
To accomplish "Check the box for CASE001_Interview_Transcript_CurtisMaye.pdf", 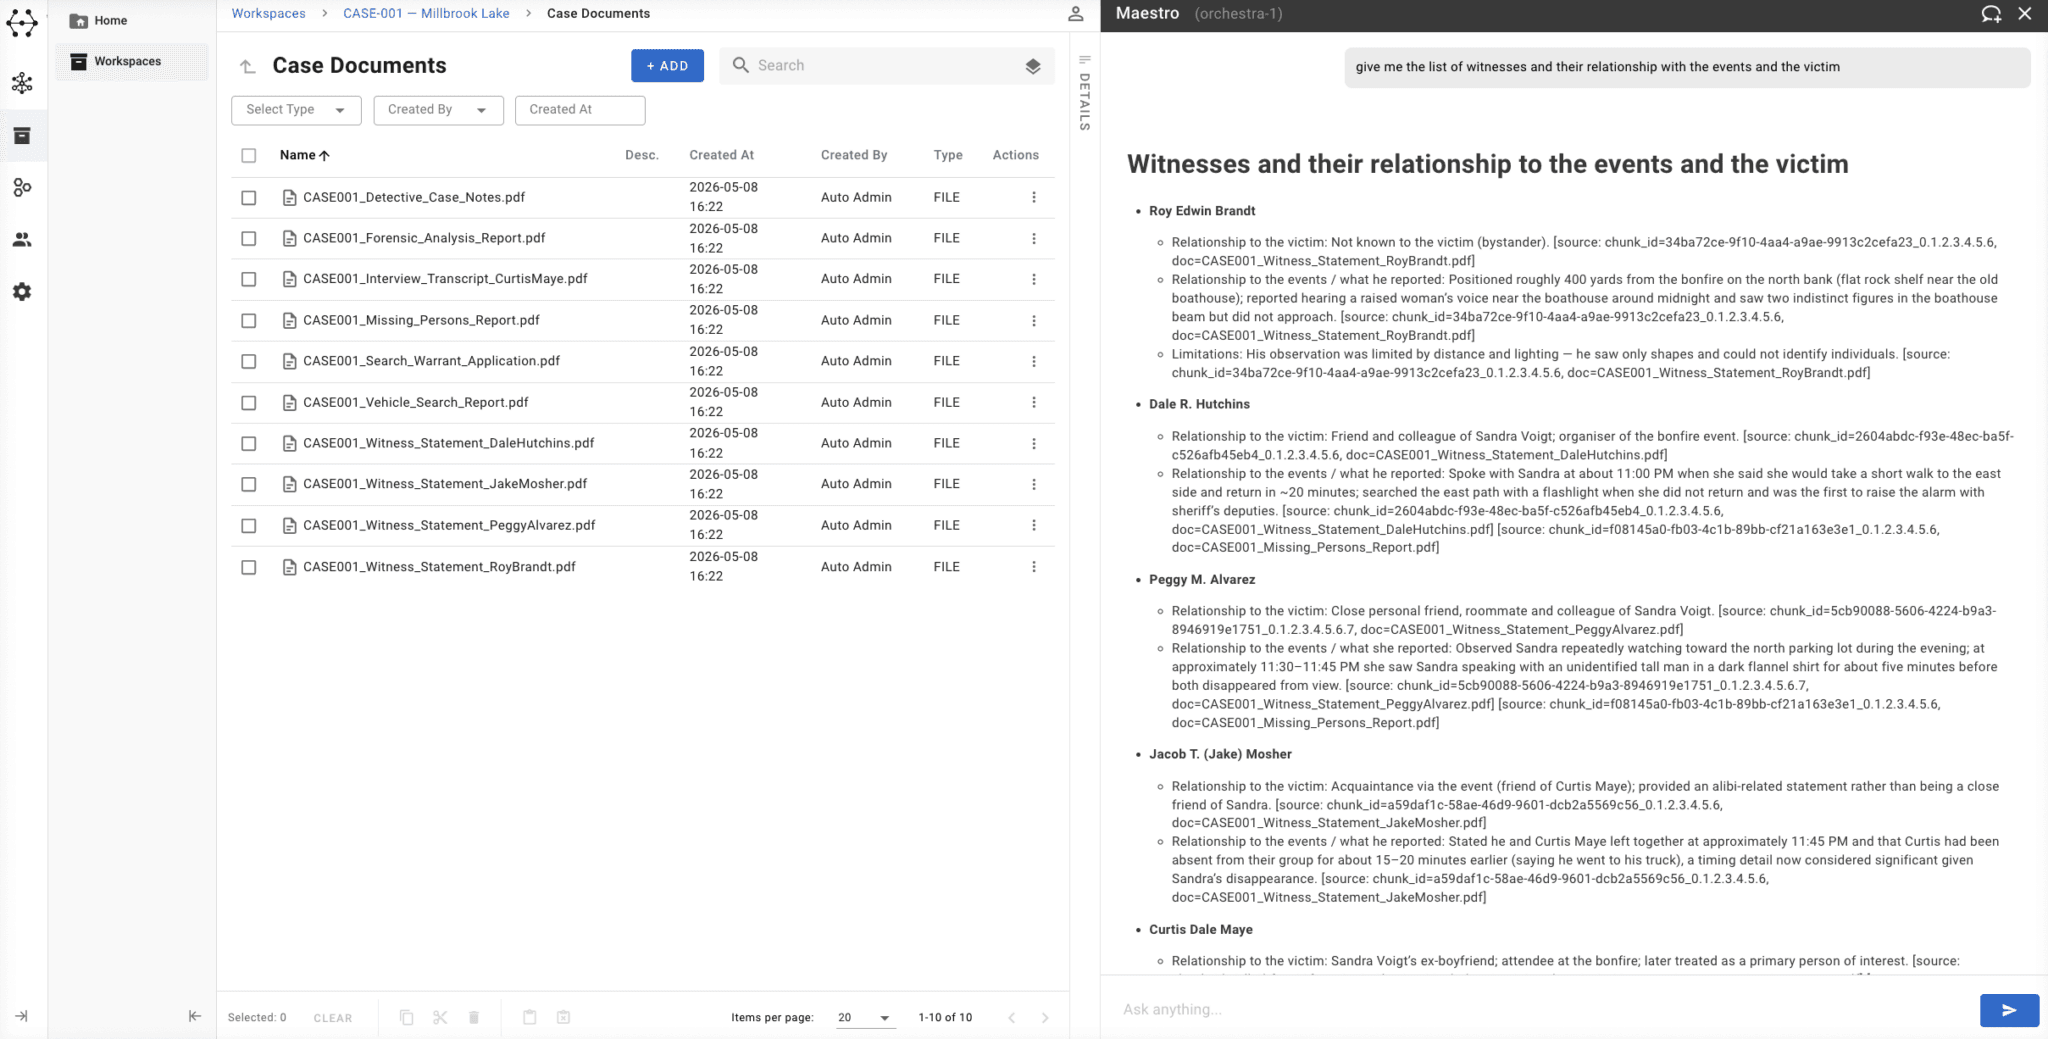I will [x=249, y=280].
